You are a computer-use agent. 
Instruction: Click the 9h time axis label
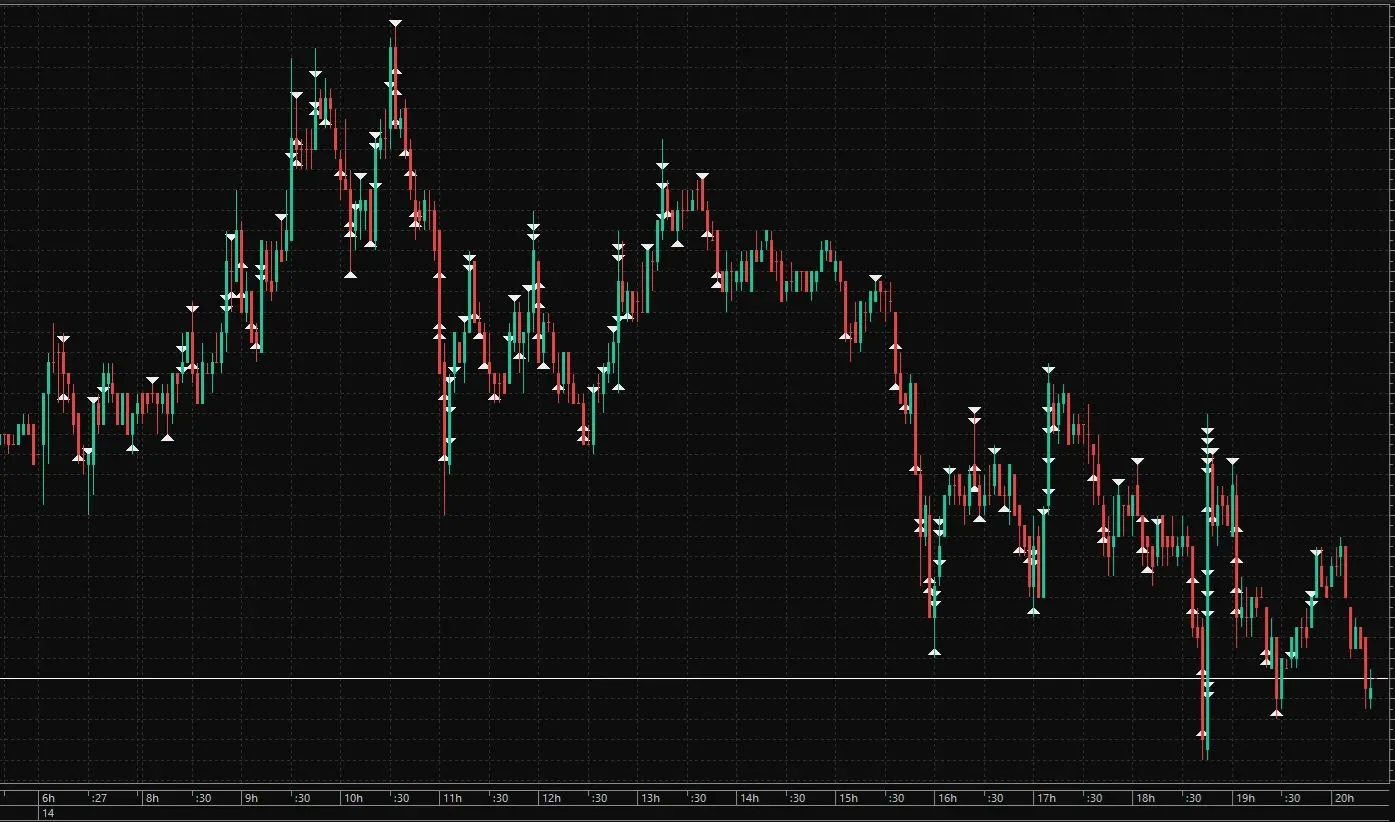[251, 798]
